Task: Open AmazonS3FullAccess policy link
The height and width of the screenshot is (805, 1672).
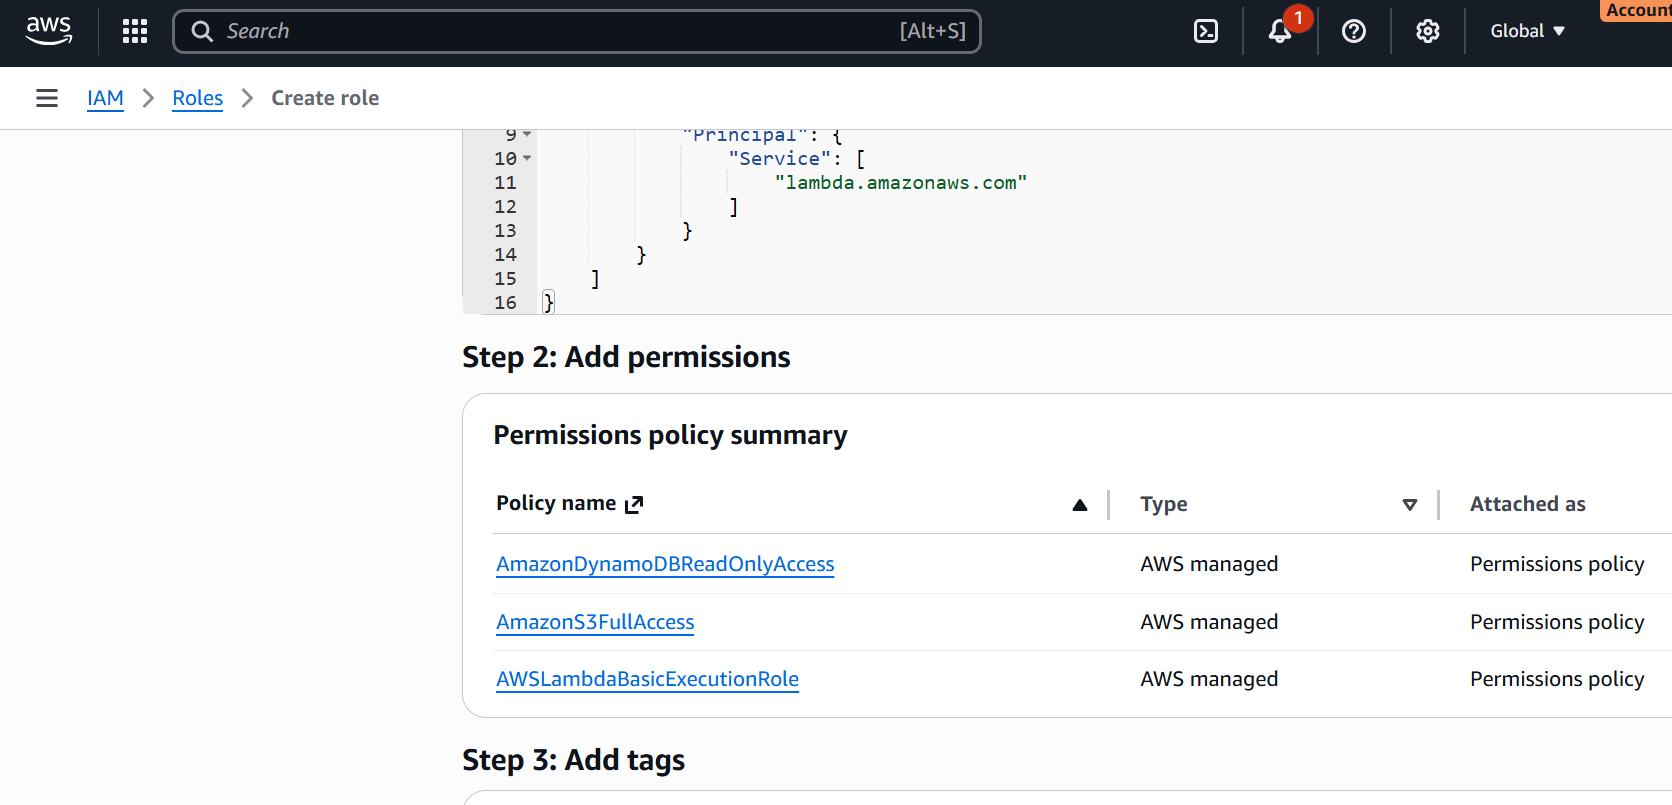Action: 595,622
